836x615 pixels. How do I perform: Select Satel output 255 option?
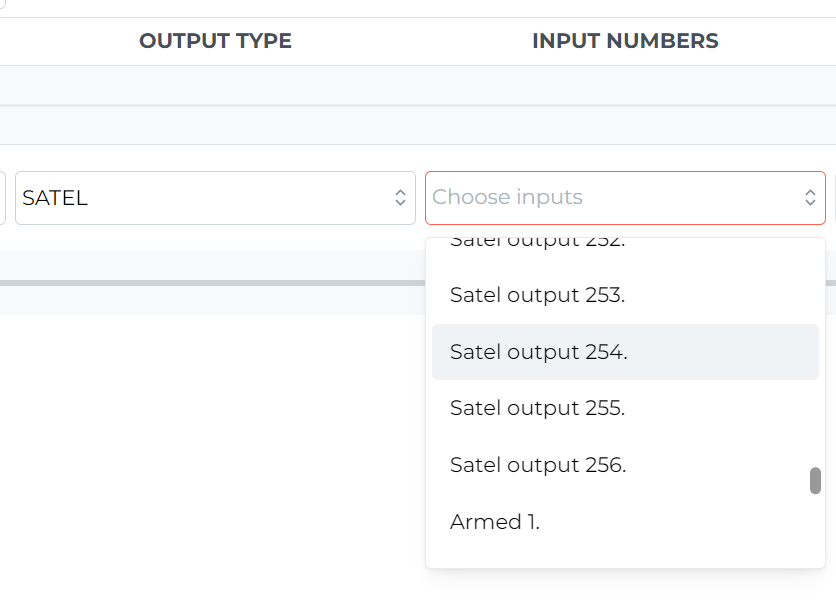click(x=625, y=408)
